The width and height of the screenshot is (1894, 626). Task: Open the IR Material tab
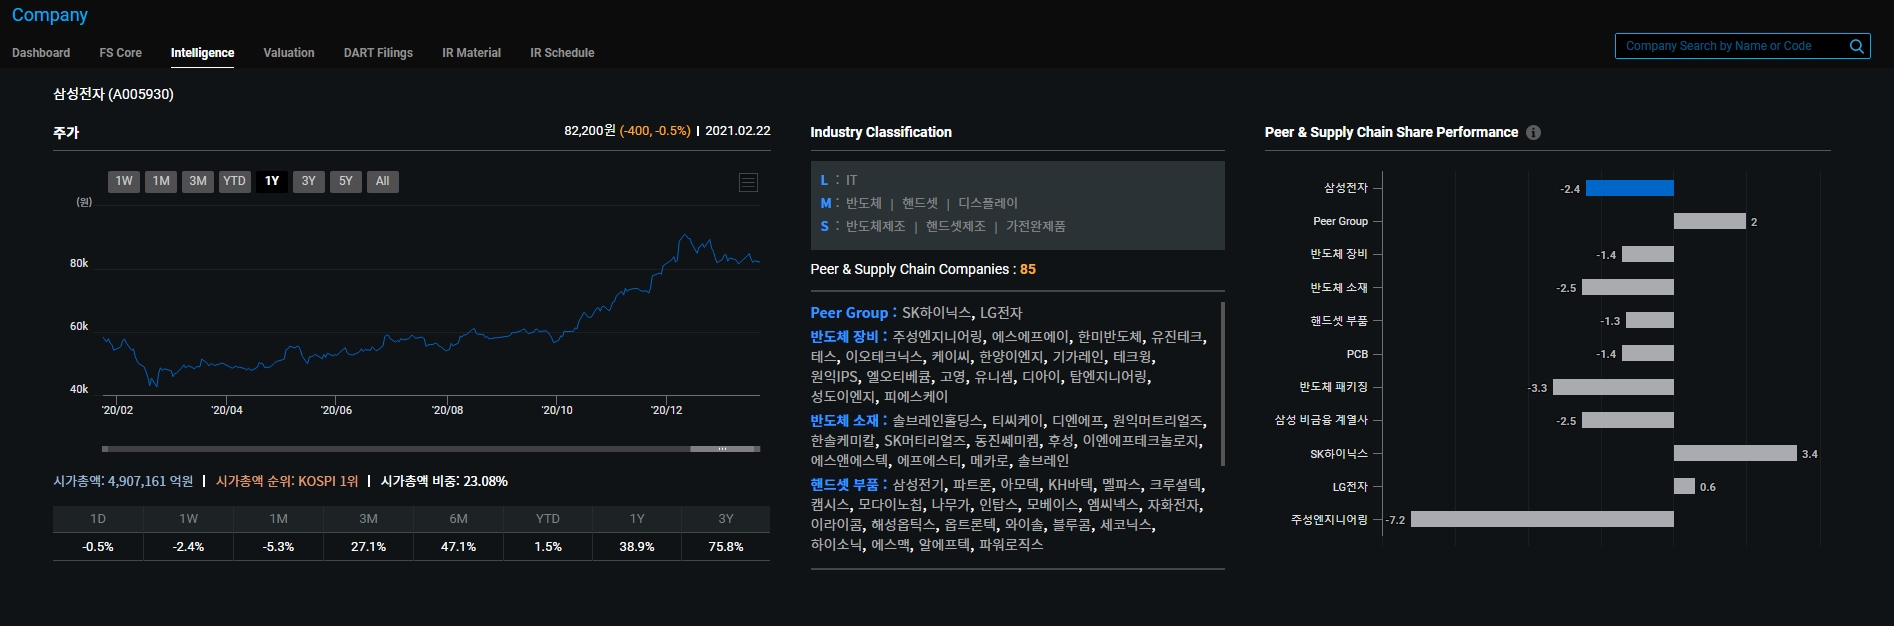pos(472,53)
